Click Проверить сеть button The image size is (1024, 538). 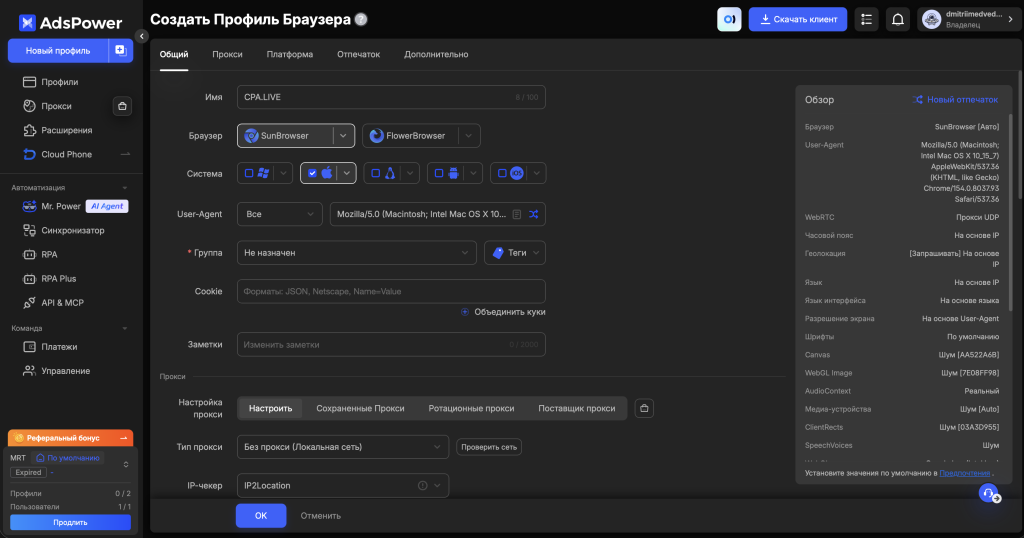coord(489,447)
